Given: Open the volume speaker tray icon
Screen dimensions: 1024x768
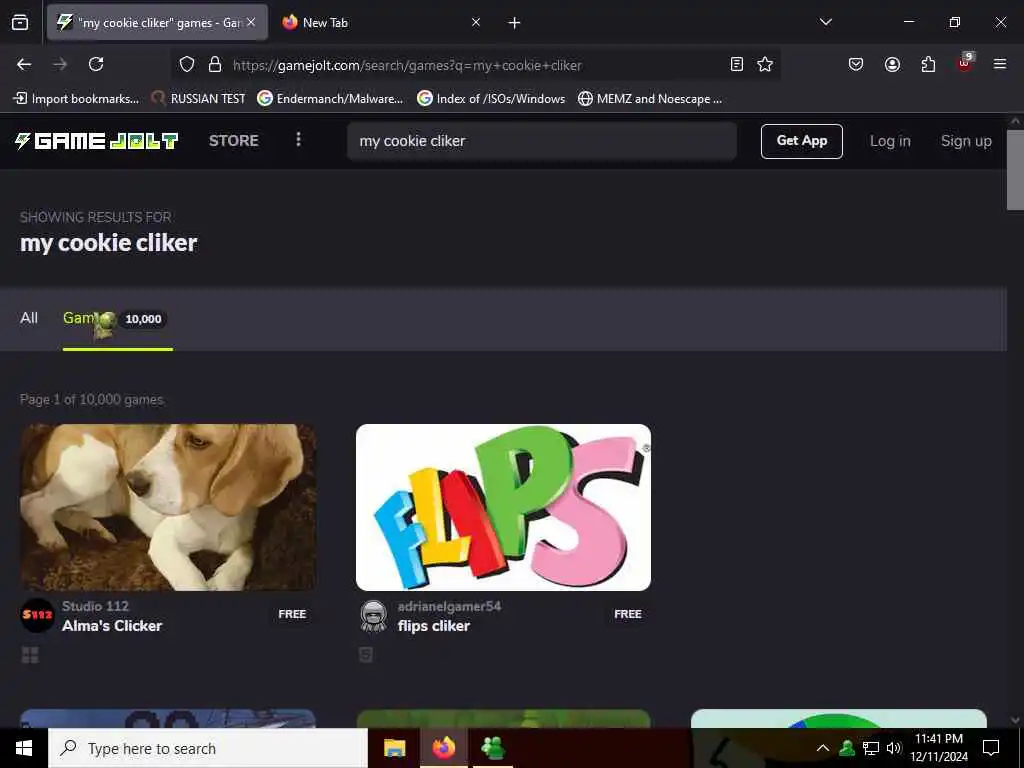Looking at the screenshot, I should point(893,748).
